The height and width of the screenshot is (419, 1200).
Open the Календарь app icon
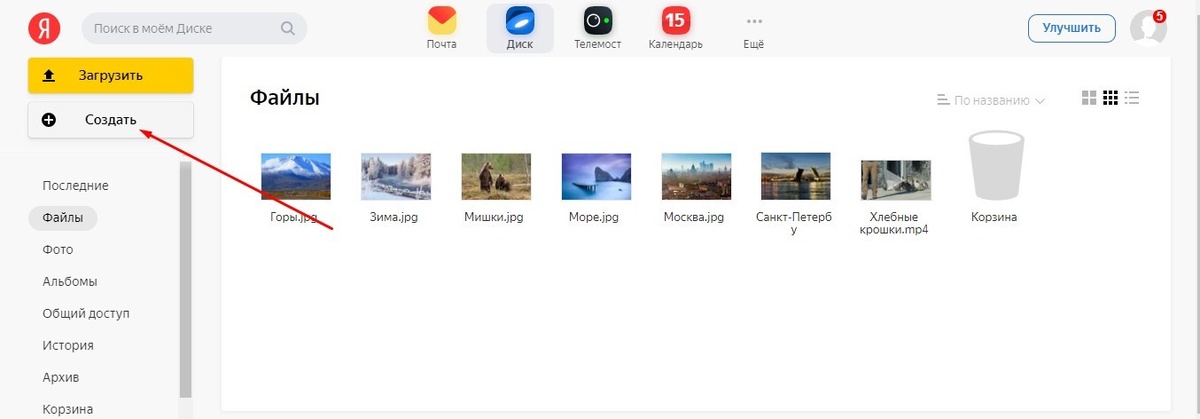point(676,21)
